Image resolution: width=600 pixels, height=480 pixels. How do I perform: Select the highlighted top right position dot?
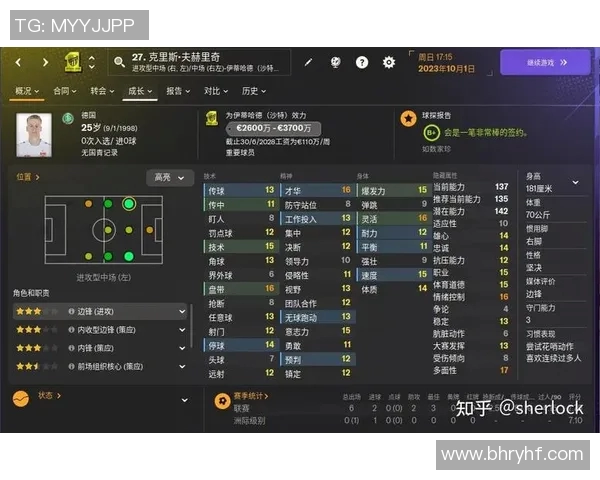pos(129,204)
